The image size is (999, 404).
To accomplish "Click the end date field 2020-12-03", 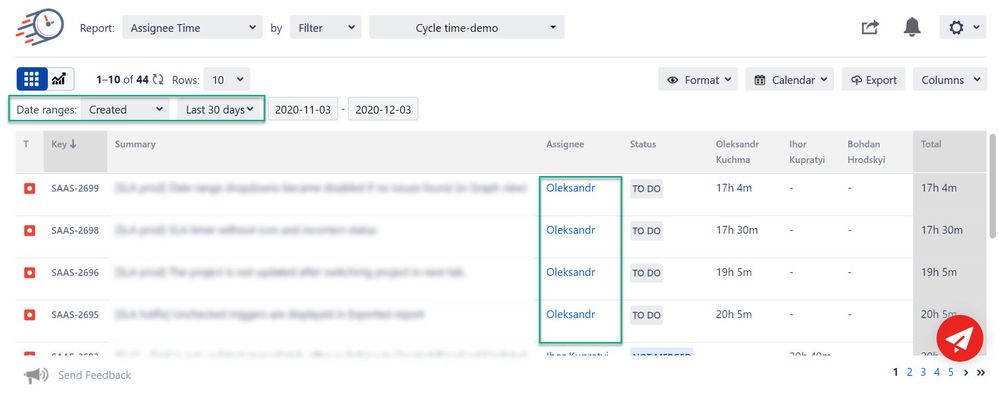I will tap(384, 110).
